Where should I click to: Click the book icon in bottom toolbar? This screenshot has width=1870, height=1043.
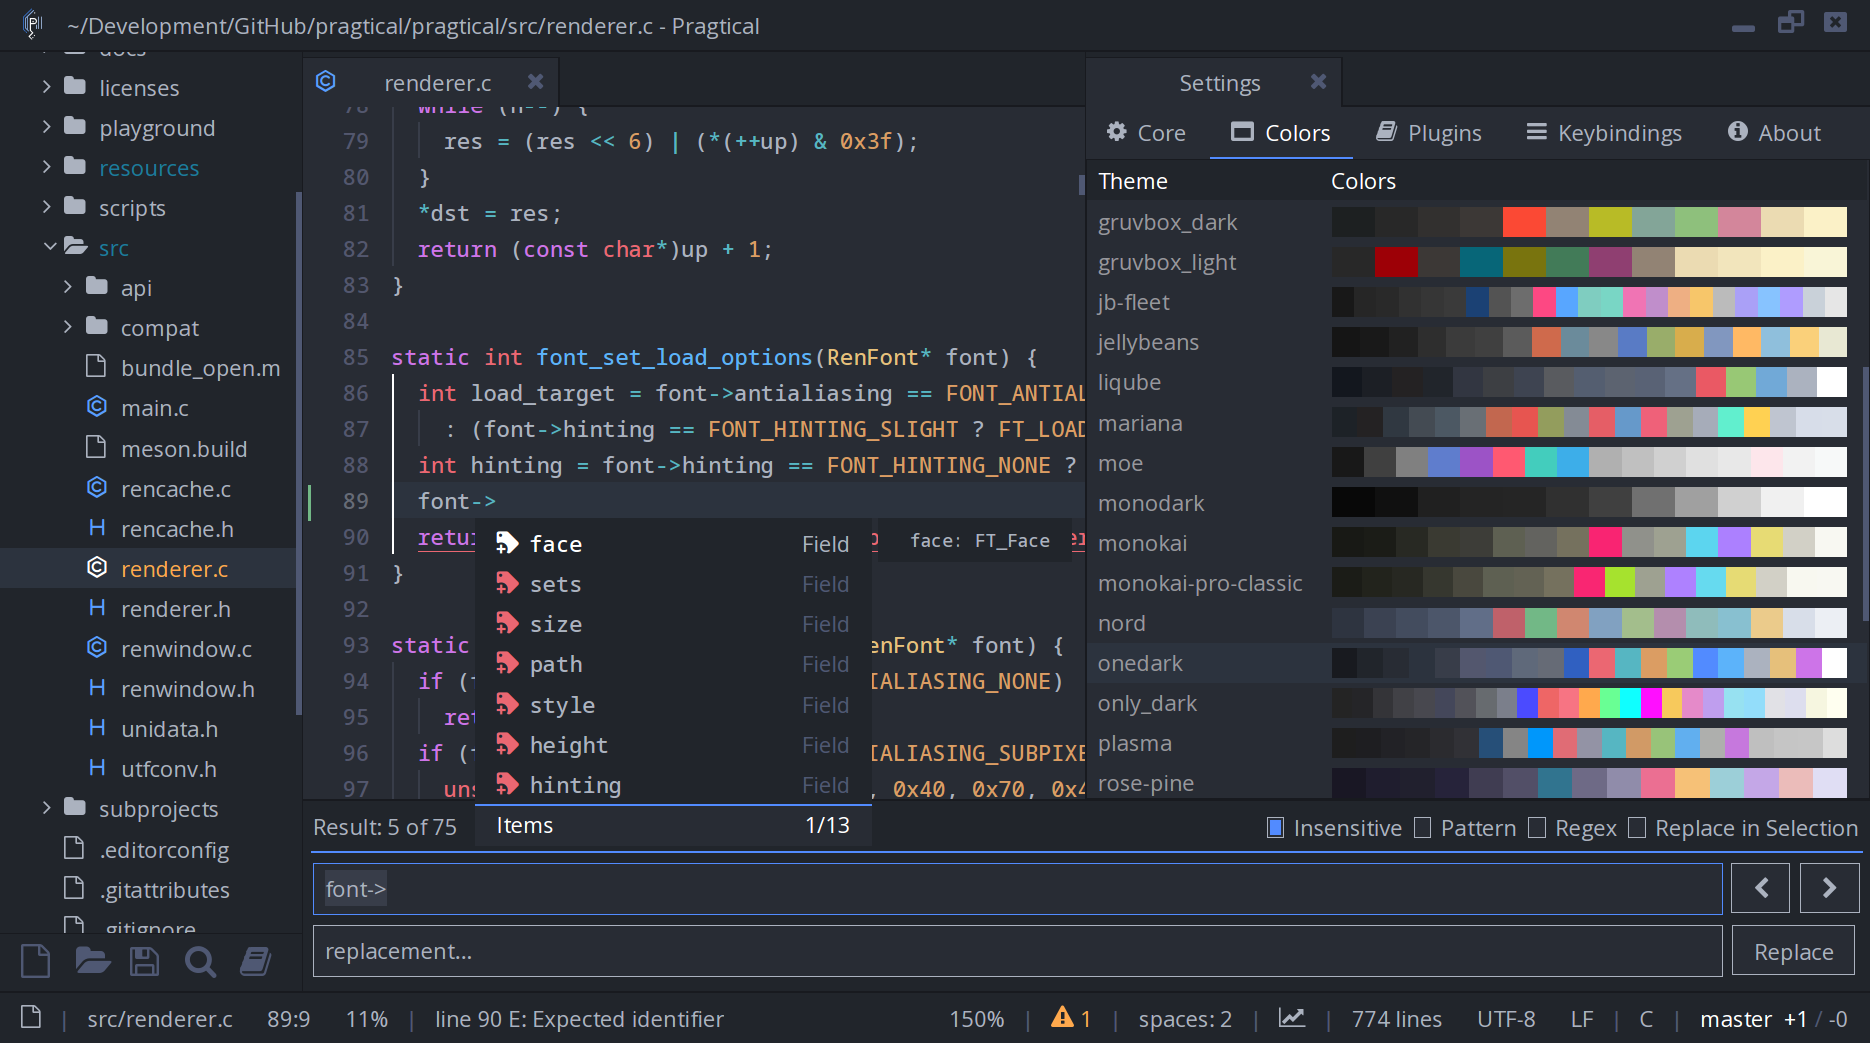256,962
